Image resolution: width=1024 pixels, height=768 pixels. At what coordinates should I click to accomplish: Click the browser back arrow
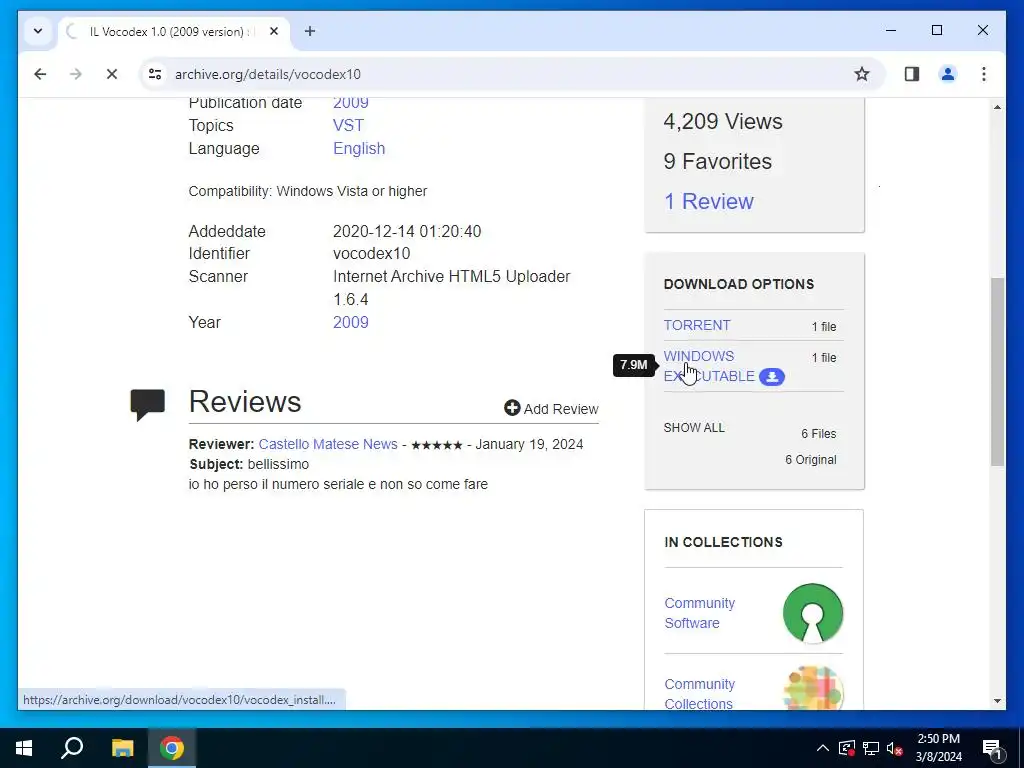pos(40,74)
